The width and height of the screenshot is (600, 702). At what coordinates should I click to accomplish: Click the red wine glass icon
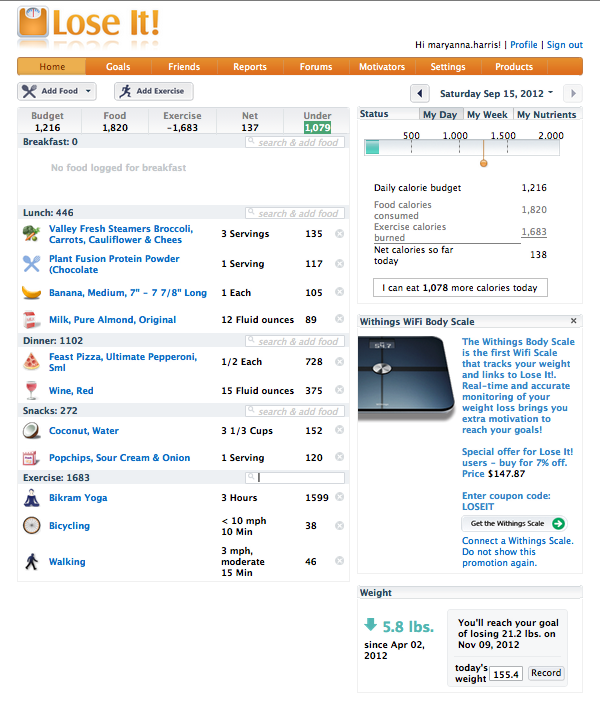coord(31,391)
